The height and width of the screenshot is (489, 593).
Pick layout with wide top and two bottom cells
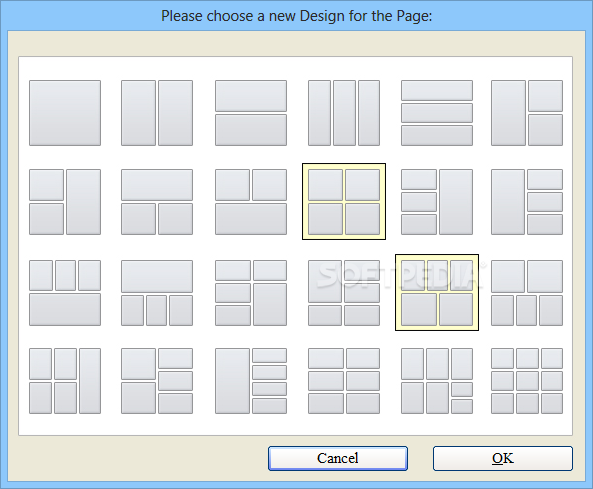(157, 202)
